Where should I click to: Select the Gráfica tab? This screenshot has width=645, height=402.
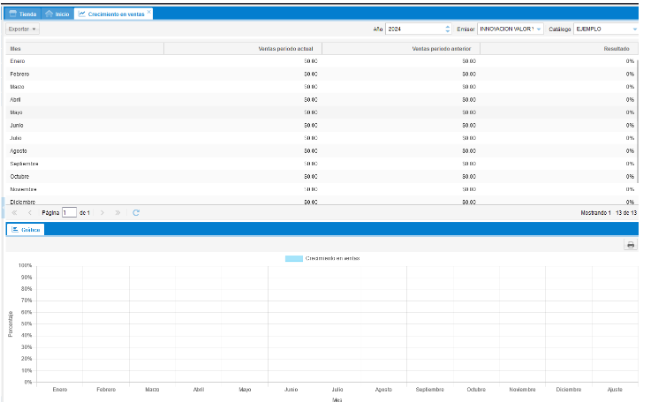tap(25, 229)
